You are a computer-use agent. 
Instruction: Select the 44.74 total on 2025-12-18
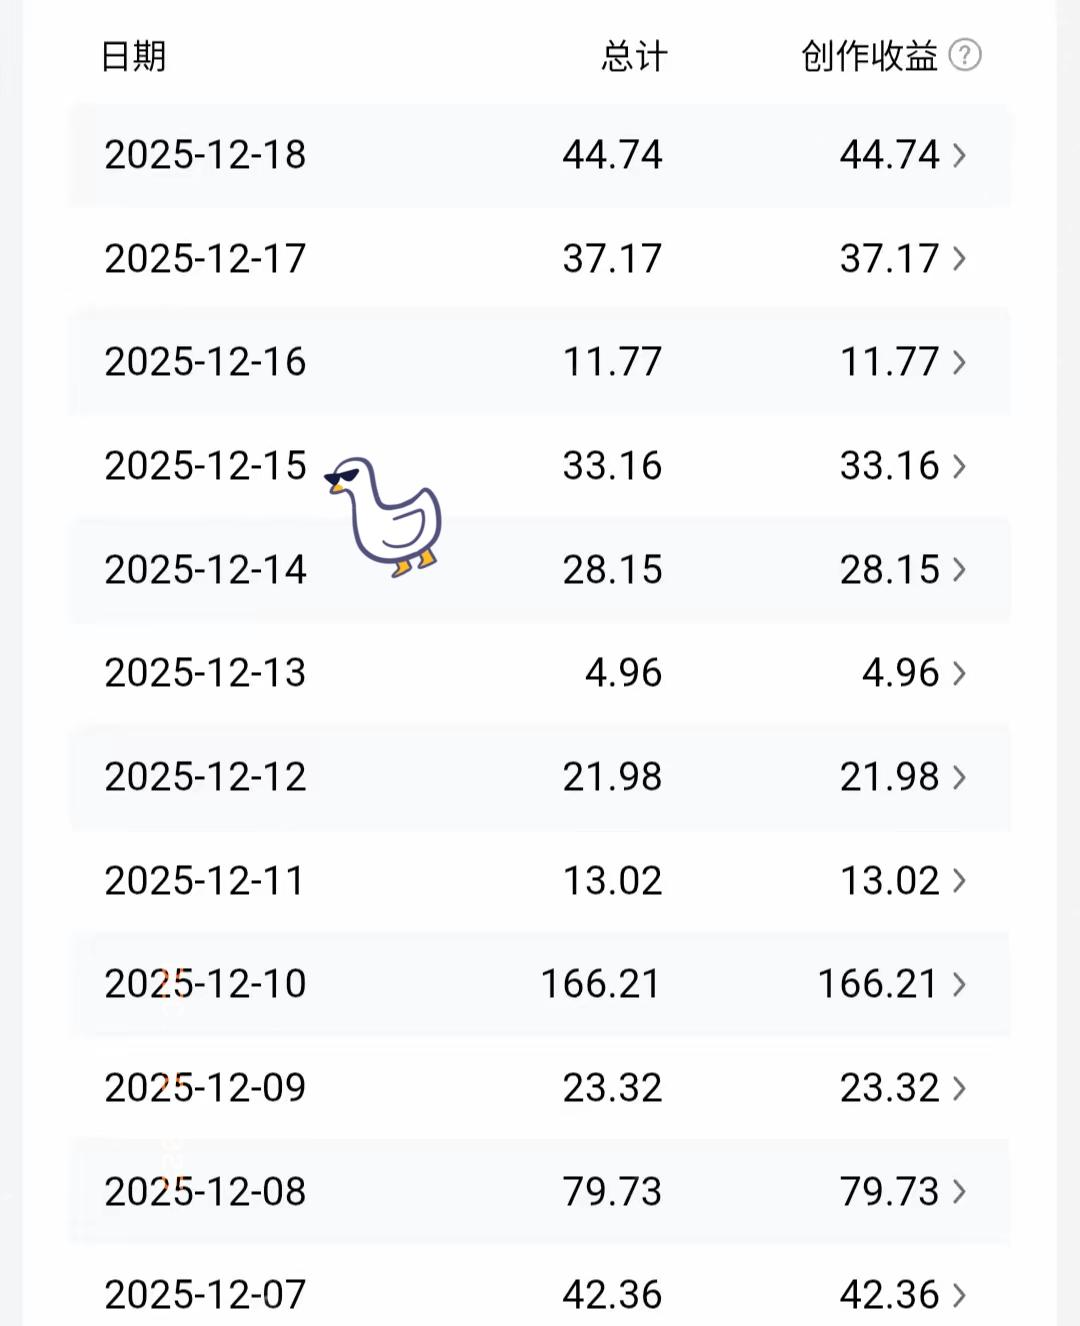click(x=612, y=155)
